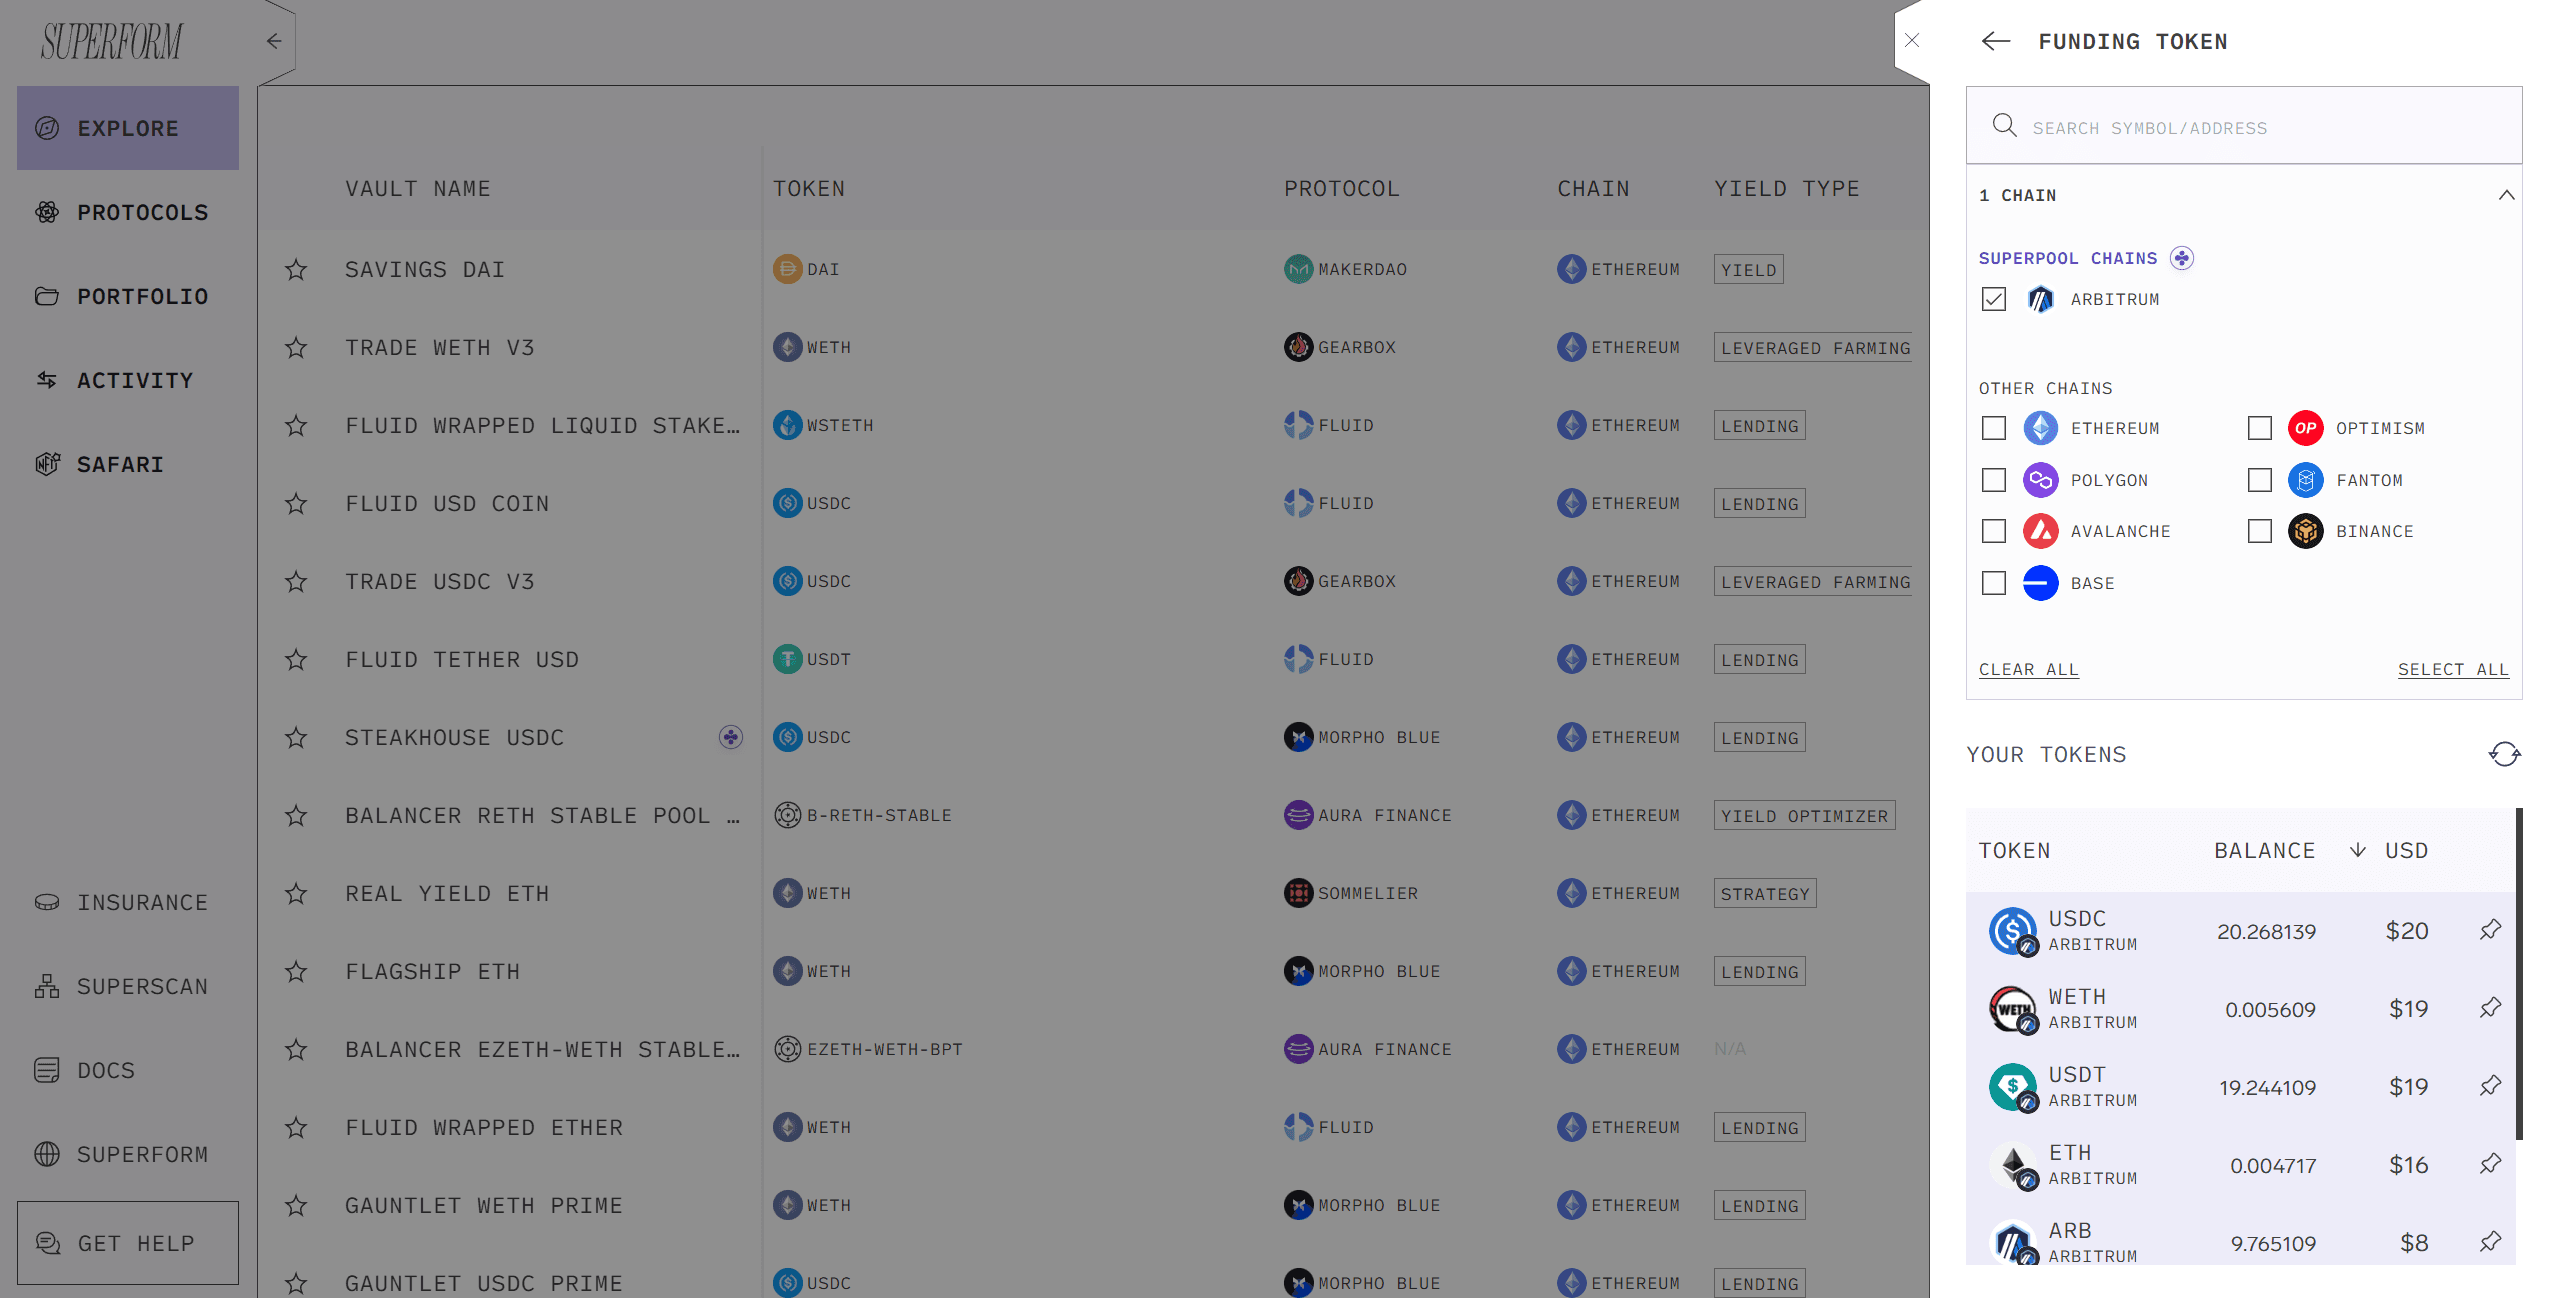Open Superscan

click(x=128, y=986)
